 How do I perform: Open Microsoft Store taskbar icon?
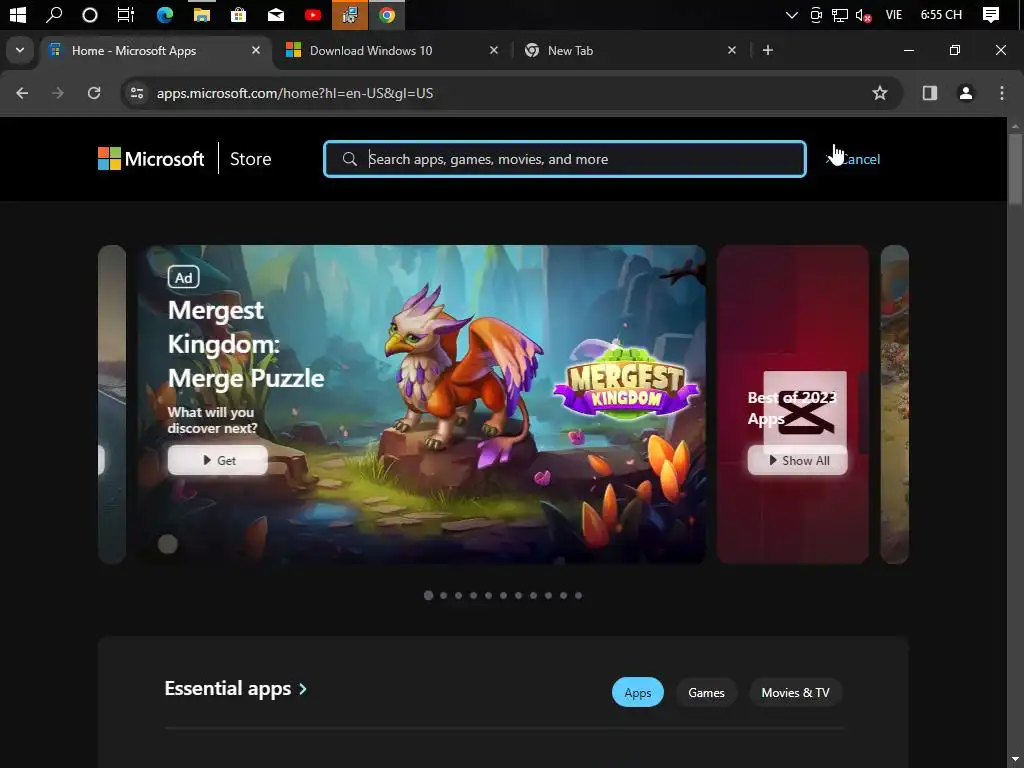pos(238,14)
